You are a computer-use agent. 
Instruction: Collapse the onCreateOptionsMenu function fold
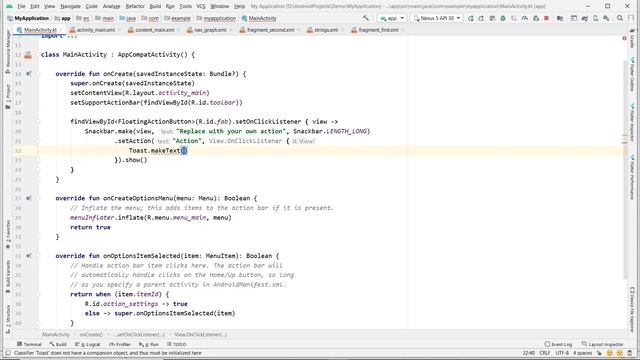pyautogui.click(x=38, y=198)
